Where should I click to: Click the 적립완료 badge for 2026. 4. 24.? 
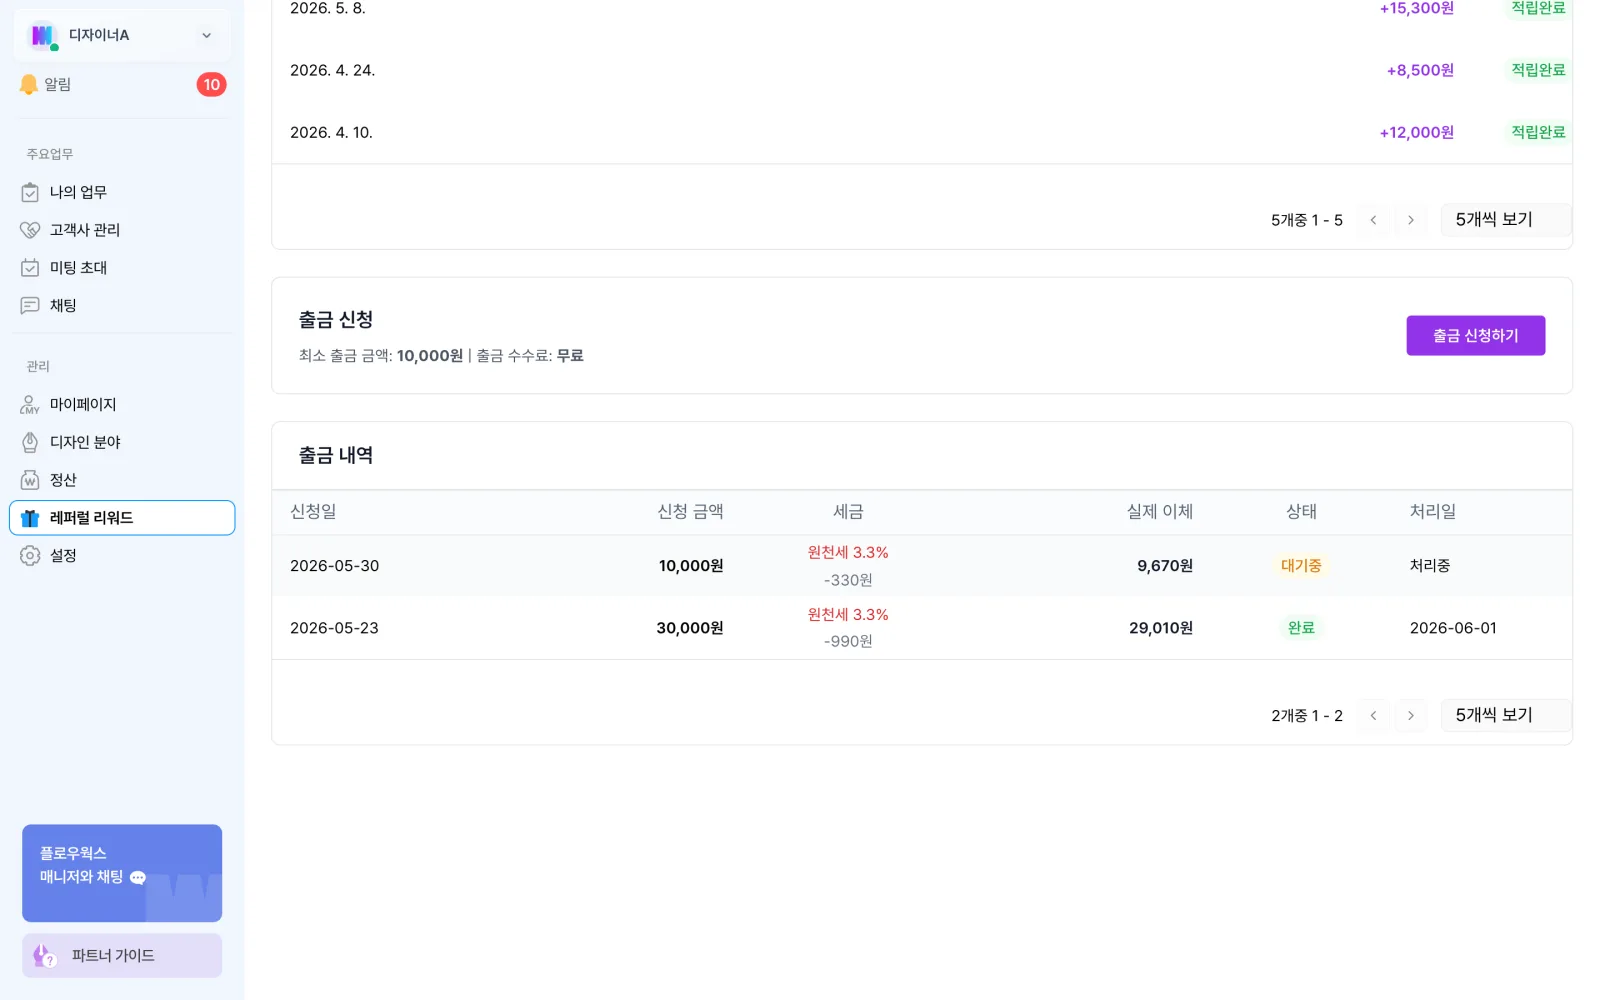click(1538, 70)
